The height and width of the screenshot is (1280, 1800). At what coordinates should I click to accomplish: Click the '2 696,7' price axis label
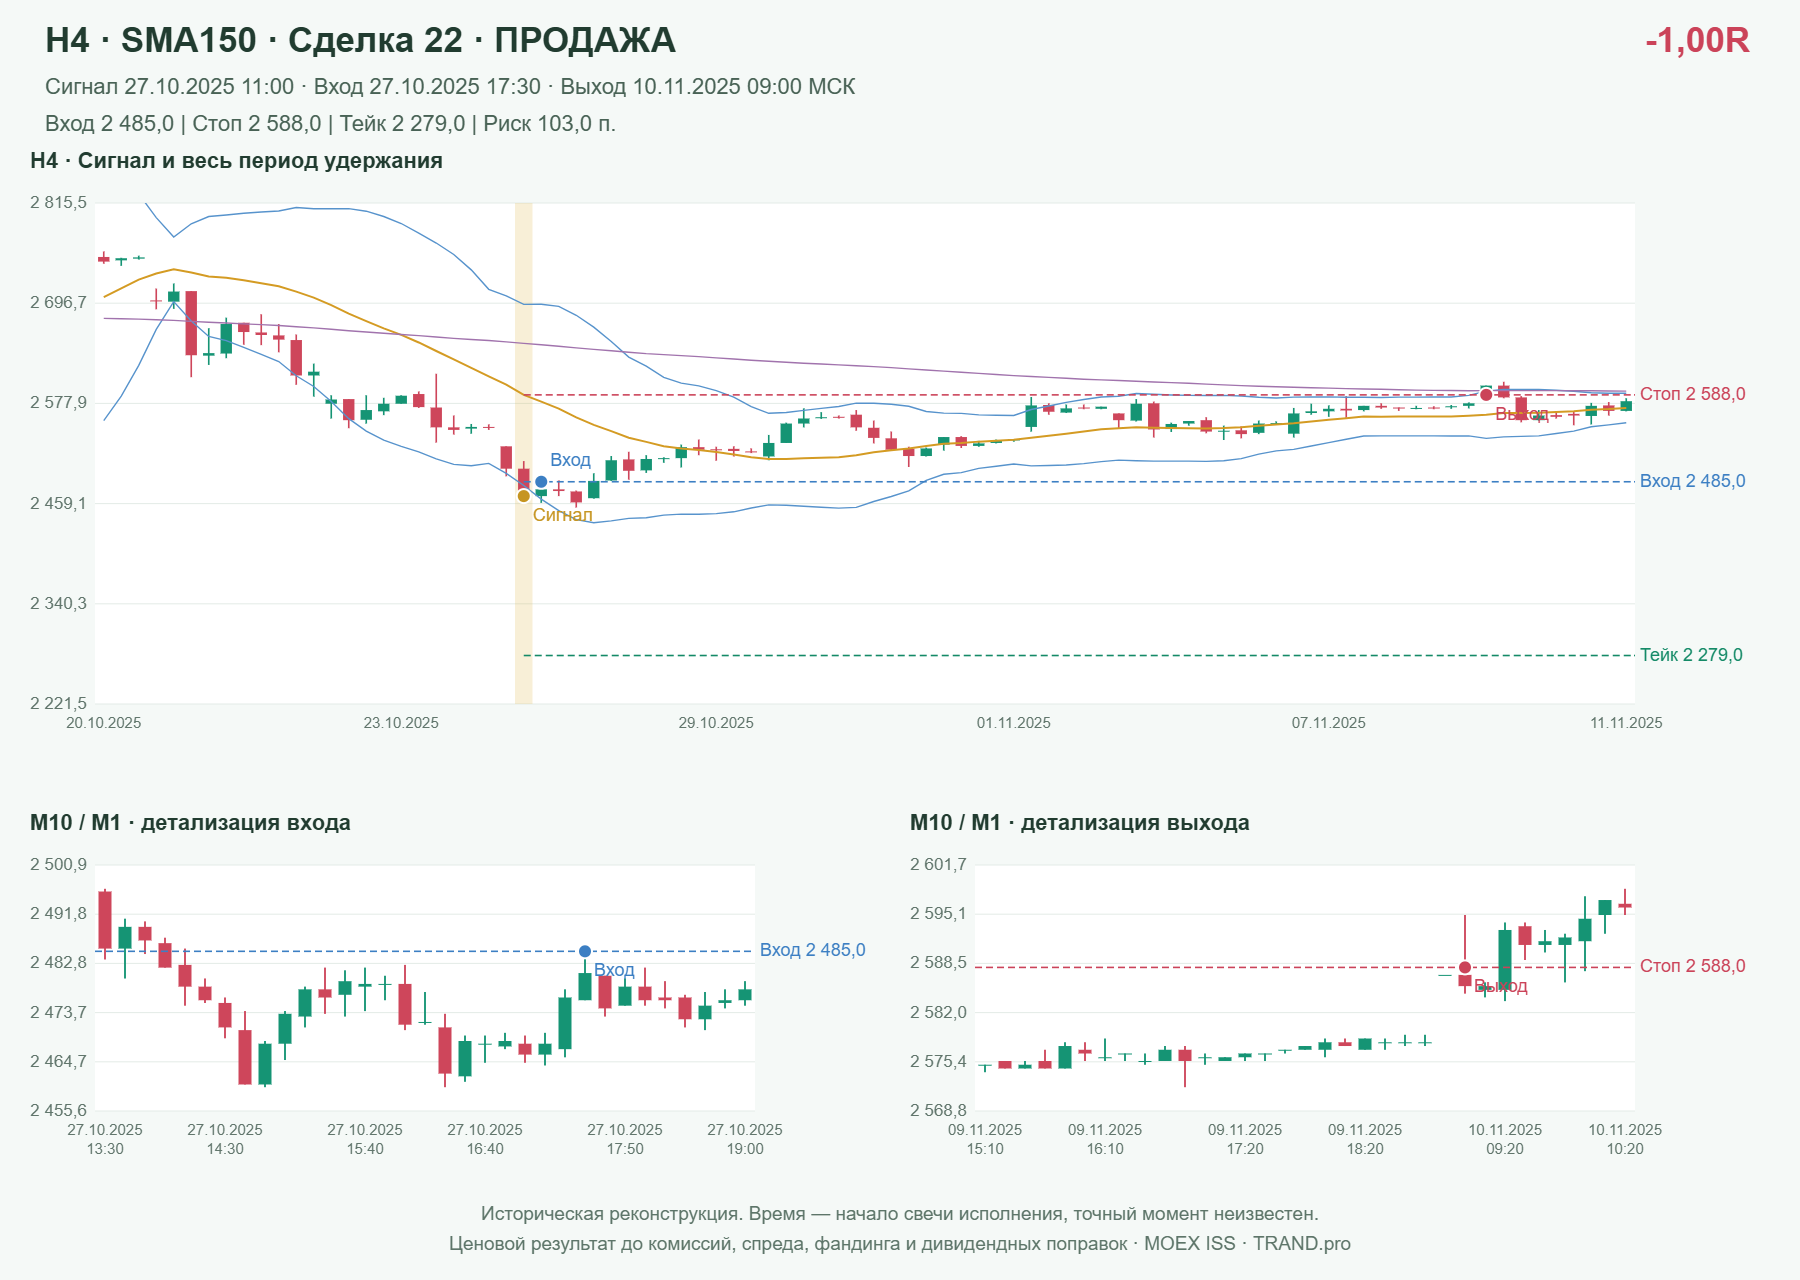58,302
